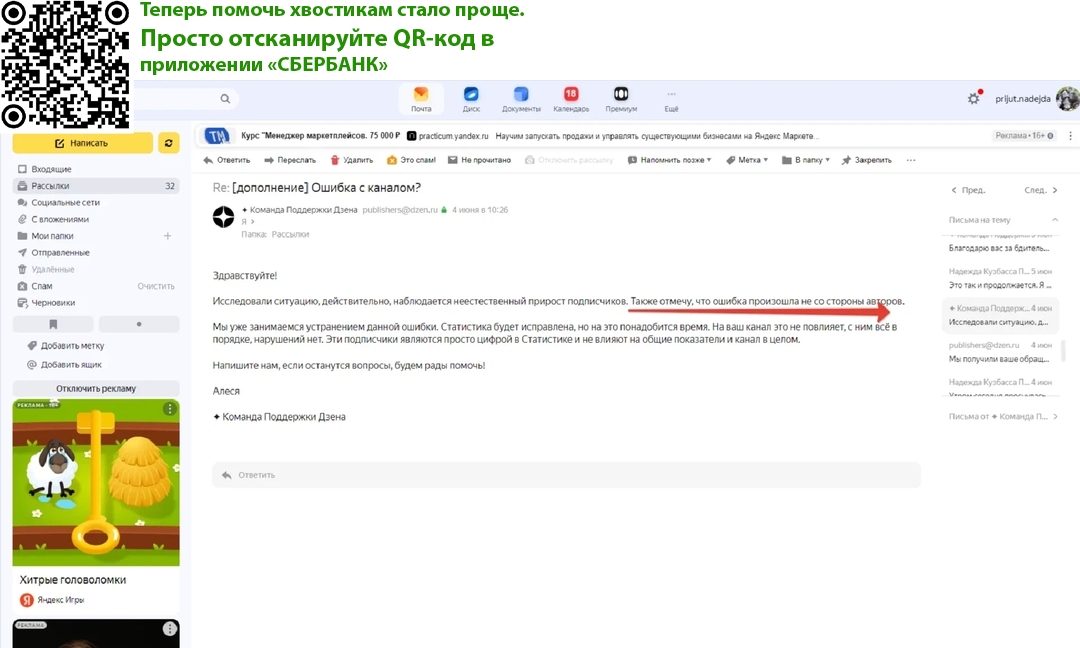The width and height of the screenshot is (1080, 648).
Task: Click the bookmark flag filter button
Action: (53, 324)
